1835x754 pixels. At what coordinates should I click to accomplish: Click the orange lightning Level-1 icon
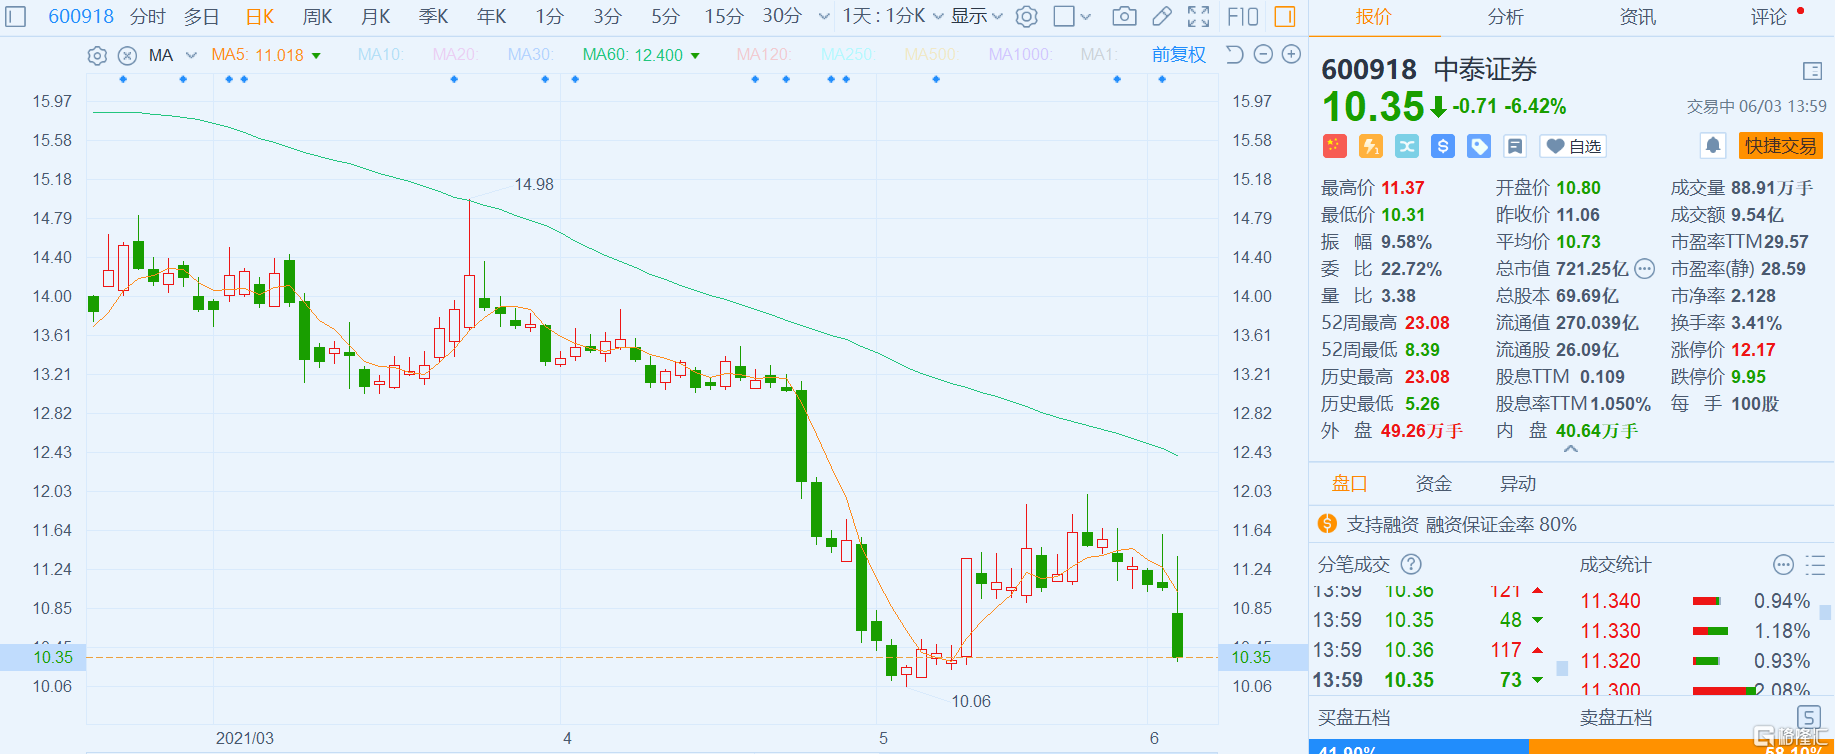[x=1370, y=146]
